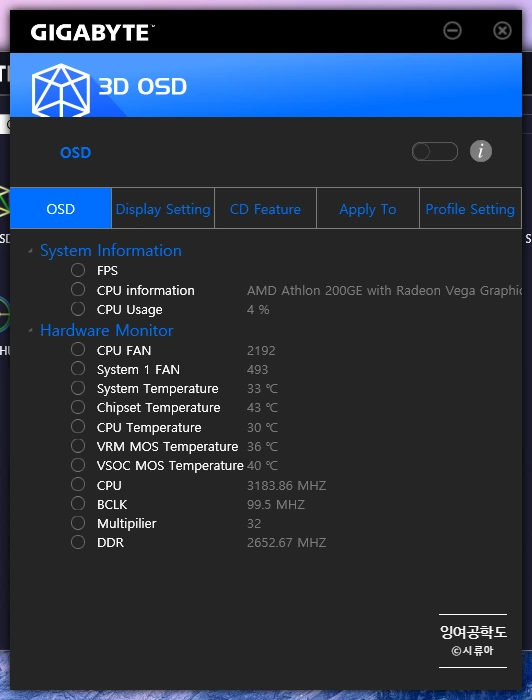The height and width of the screenshot is (700, 532).
Task: Click the AMD Athlon 200GE CPU text
Action: (x=384, y=291)
